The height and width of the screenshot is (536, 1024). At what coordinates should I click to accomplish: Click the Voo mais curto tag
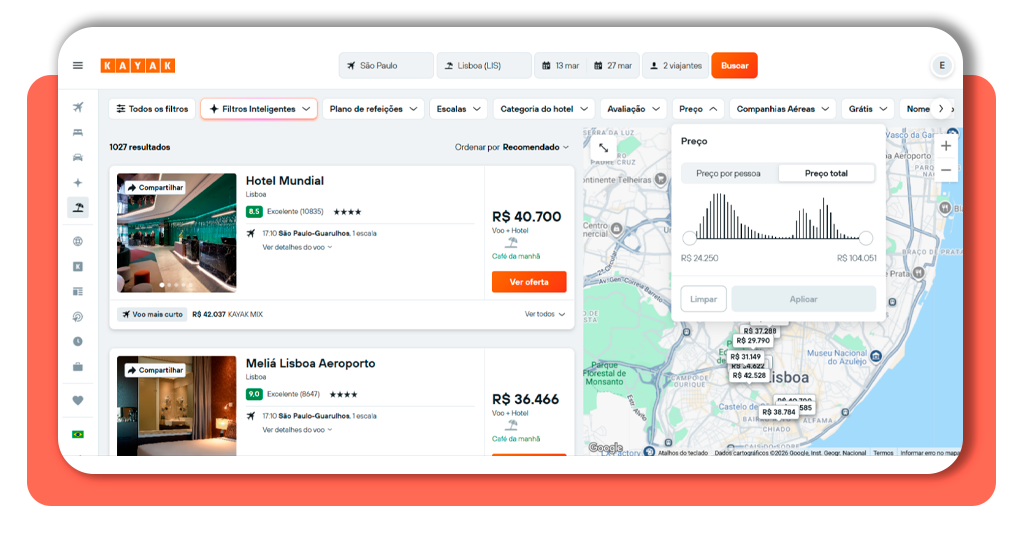[x=153, y=314]
